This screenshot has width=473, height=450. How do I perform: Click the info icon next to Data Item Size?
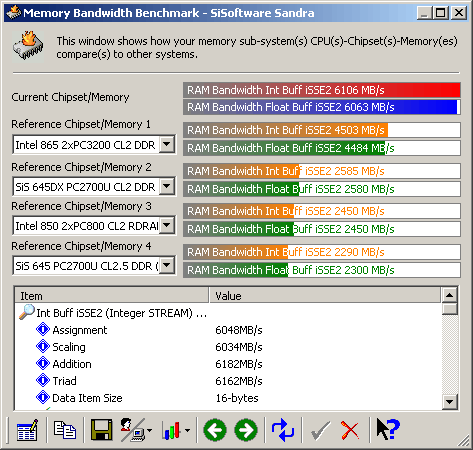click(43, 397)
